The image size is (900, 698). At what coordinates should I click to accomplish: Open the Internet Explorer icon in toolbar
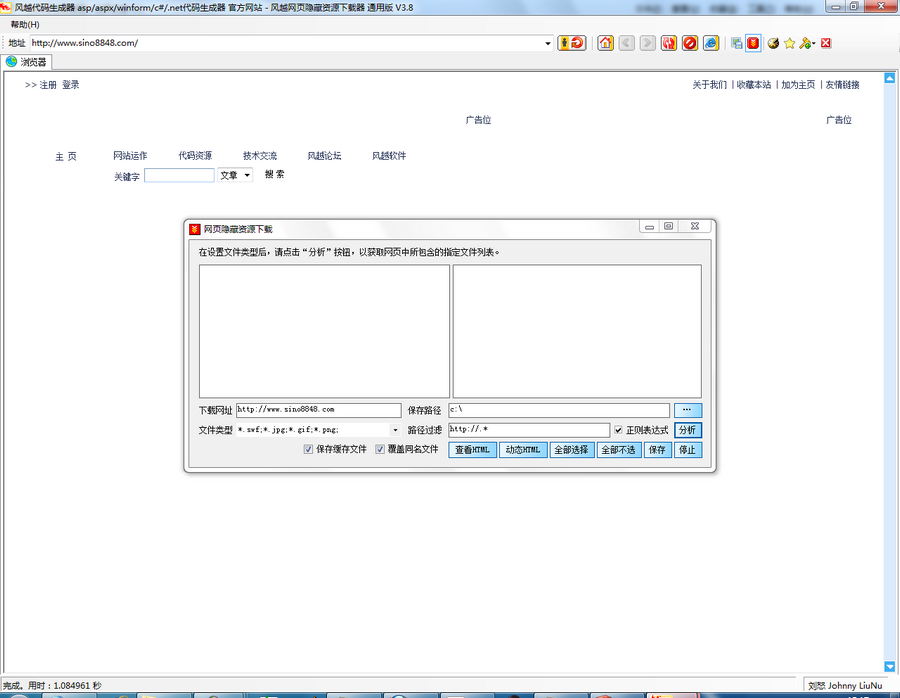pyautogui.click(x=711, y=43)
